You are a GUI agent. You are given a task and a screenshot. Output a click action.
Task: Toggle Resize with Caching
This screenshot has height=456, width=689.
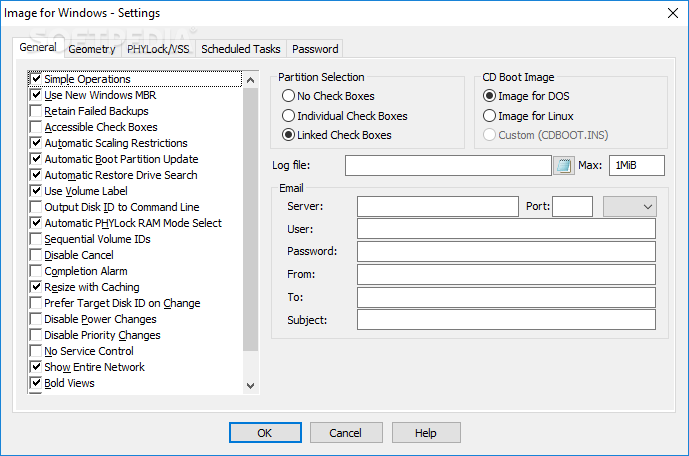36,287
